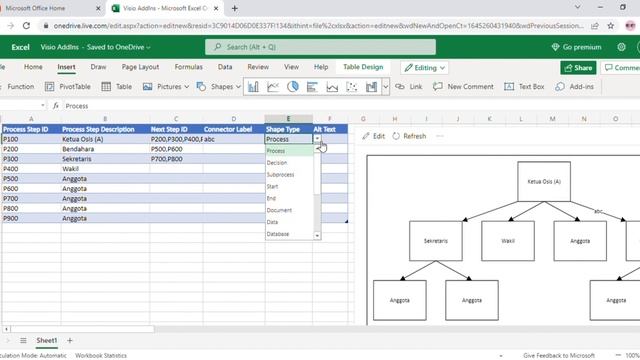Screen dimensions: 640x360
Task: Open the Help tab
Action: click(321, 67)
